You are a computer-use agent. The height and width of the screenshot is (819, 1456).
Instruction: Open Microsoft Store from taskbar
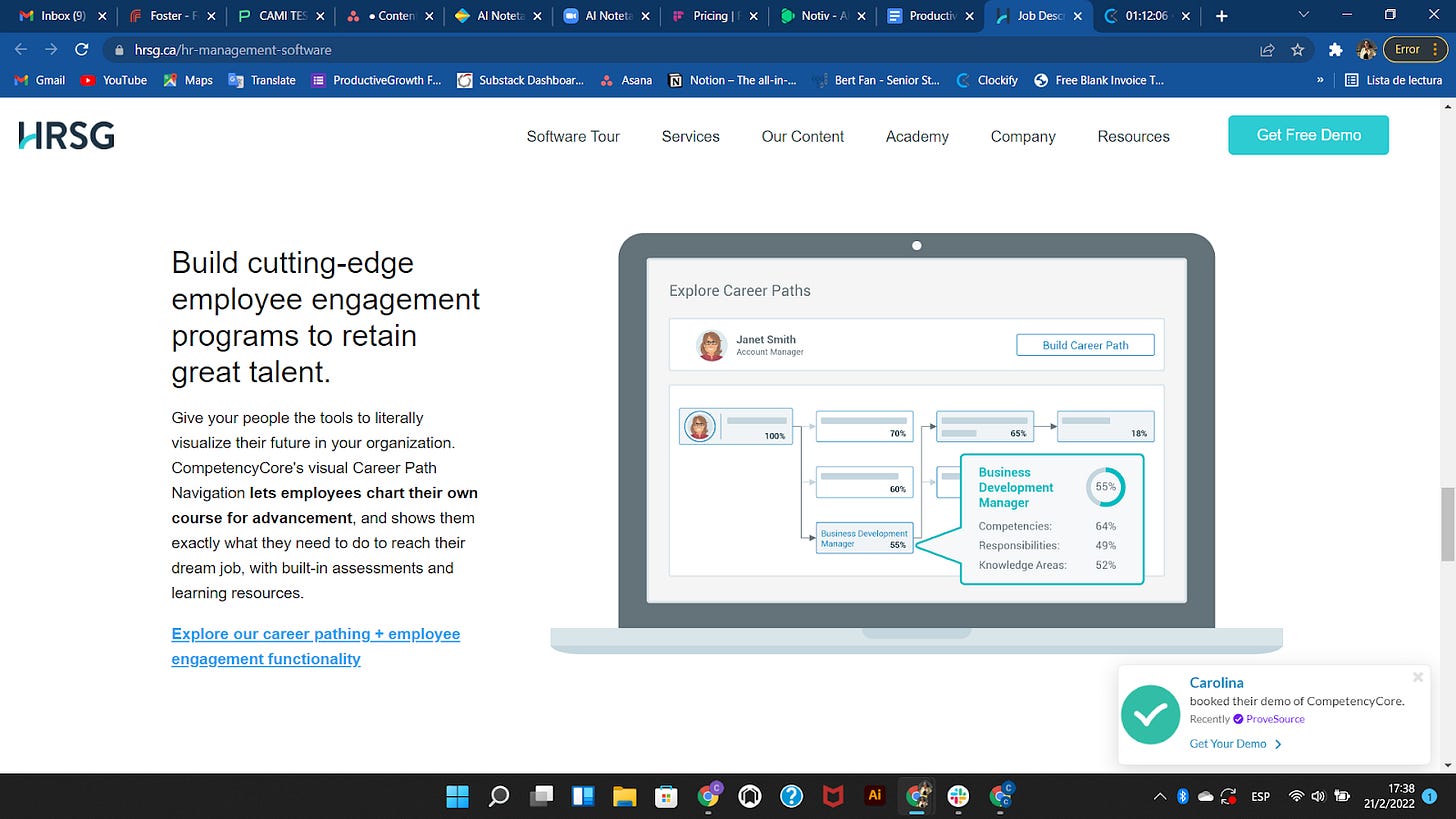(x=666, y=796)
